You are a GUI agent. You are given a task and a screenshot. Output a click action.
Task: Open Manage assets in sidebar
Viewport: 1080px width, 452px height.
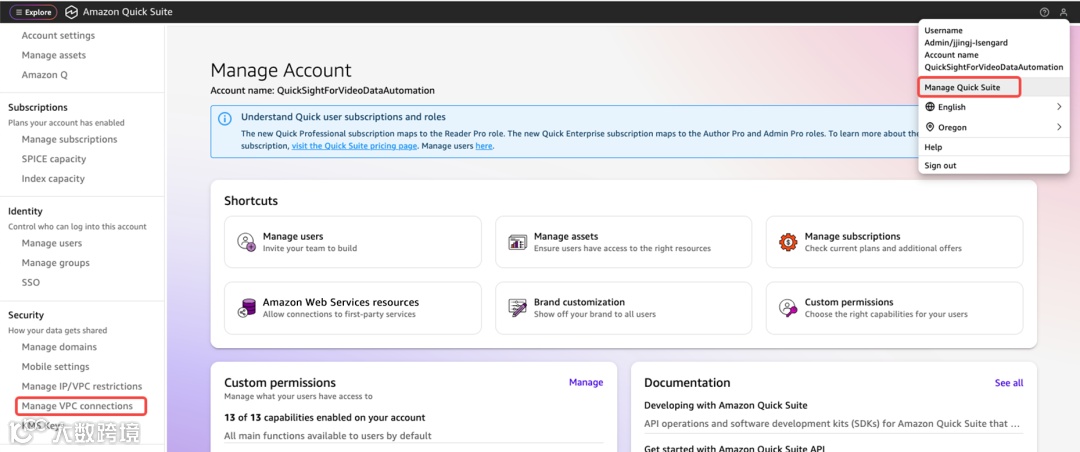click(x=54, y=55)
